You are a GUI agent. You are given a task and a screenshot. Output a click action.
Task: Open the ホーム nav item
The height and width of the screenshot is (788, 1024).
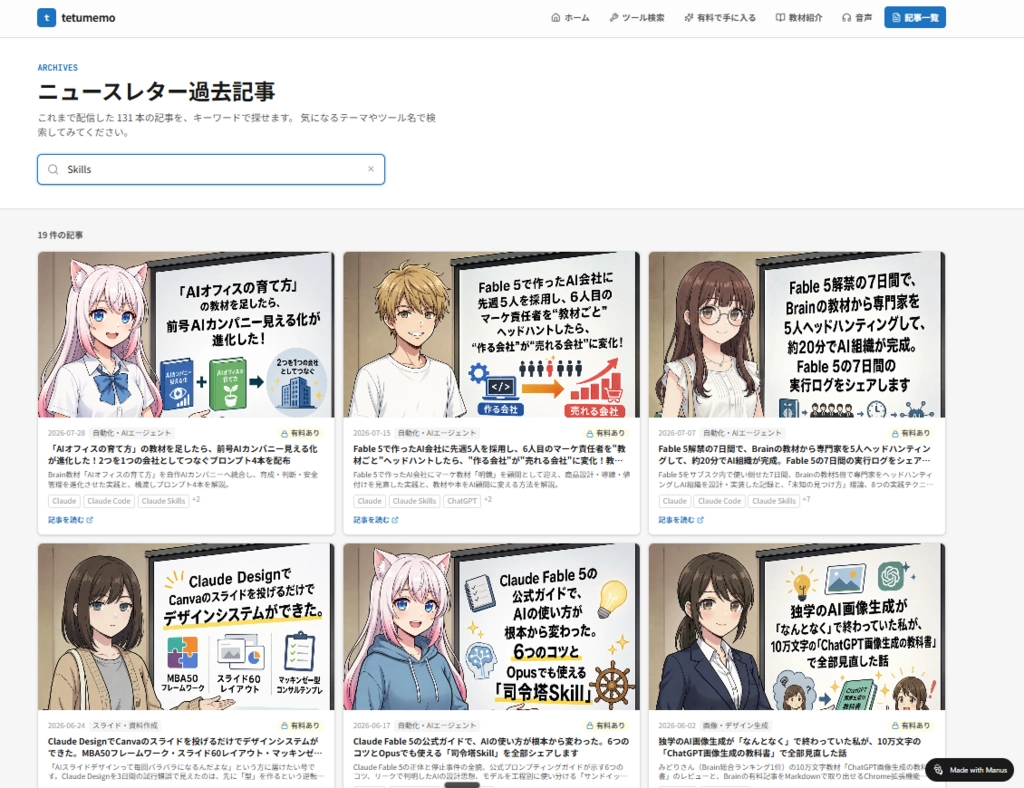click(570, 18)
